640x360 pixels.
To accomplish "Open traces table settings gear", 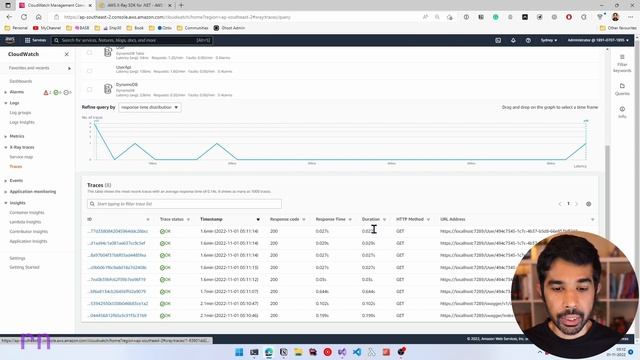I will tap(589, 204).
